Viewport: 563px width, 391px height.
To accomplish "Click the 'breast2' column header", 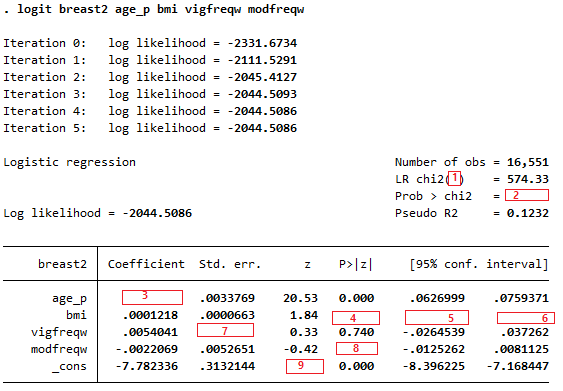I will pos(62,264).
